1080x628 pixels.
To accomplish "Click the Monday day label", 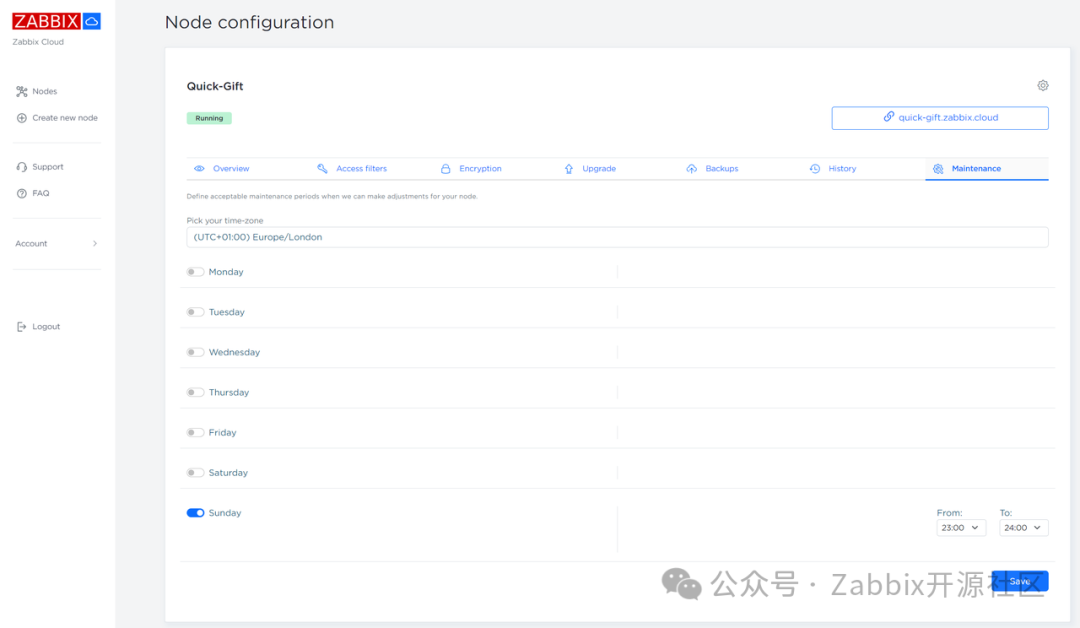I will [x=226, y=272].
